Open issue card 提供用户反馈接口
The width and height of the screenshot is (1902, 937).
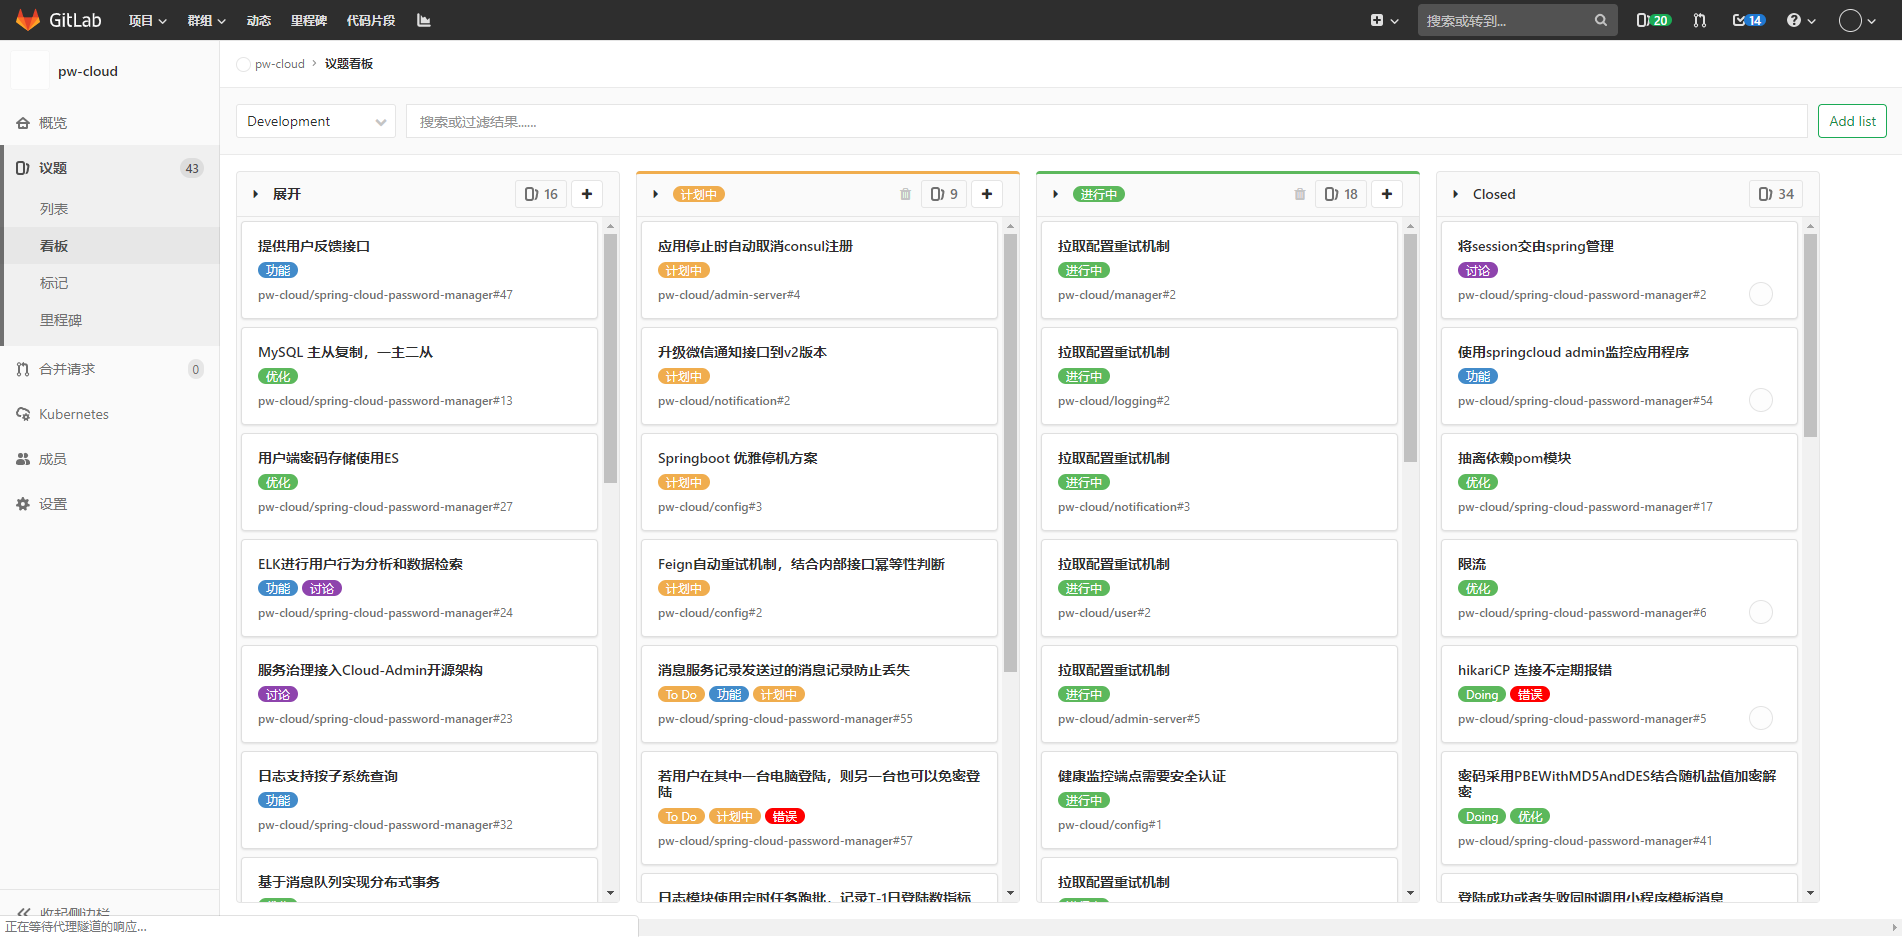coord(314,246)
